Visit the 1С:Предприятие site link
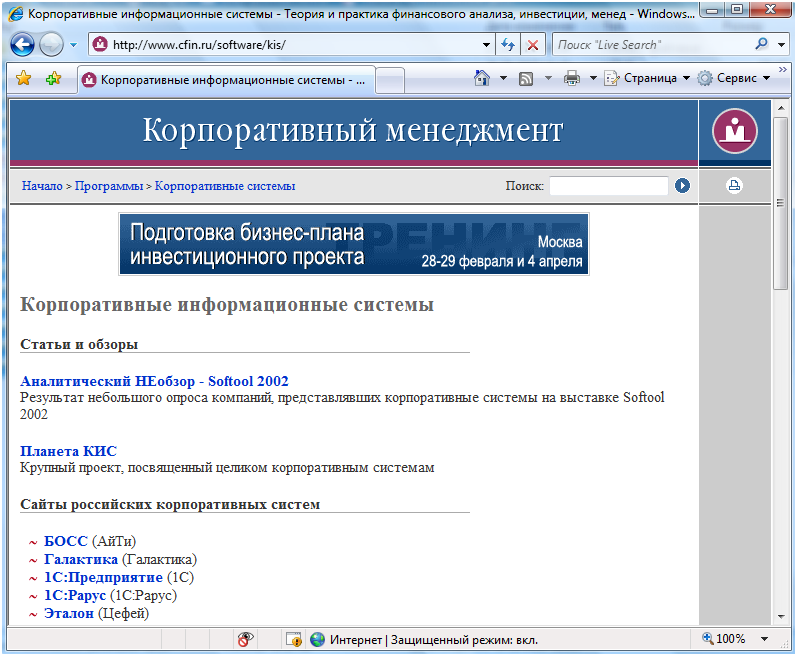The height and width of the screenshot is (656, 797). pyautogui.click(x=103, y=577)
